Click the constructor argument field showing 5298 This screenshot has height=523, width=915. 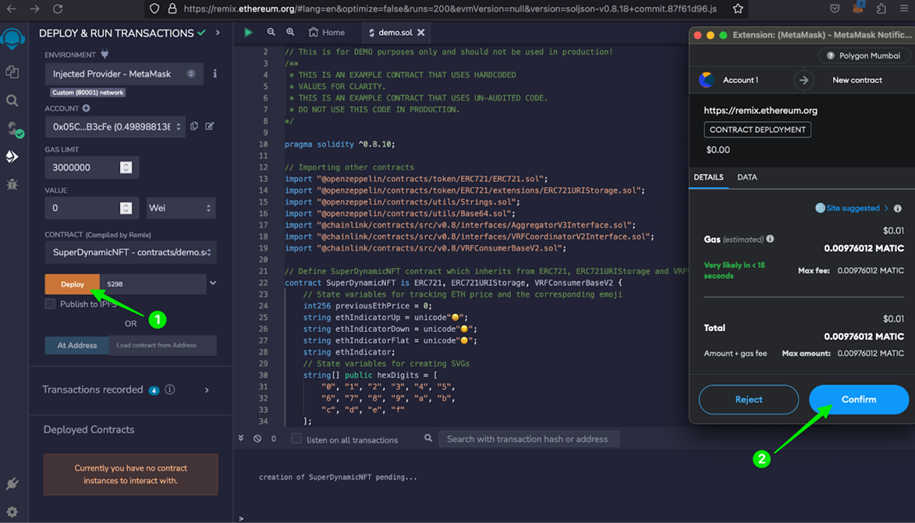point(153,284)
